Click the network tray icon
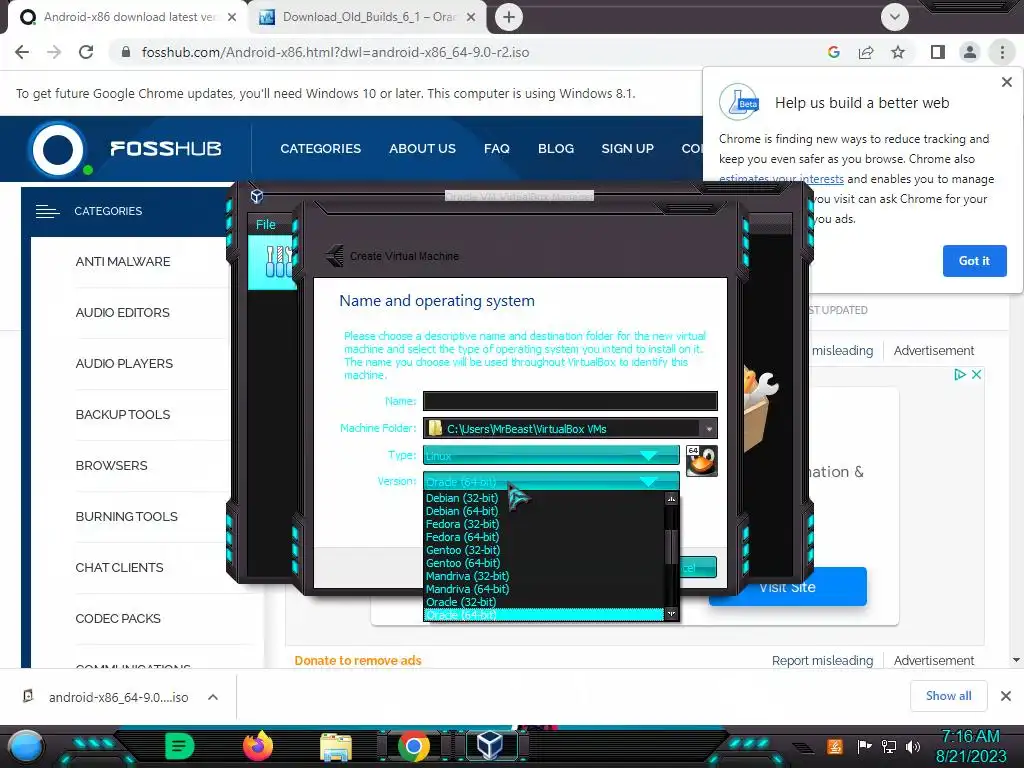The width and height of the screenshot is (1024, 768). (889, 746)
